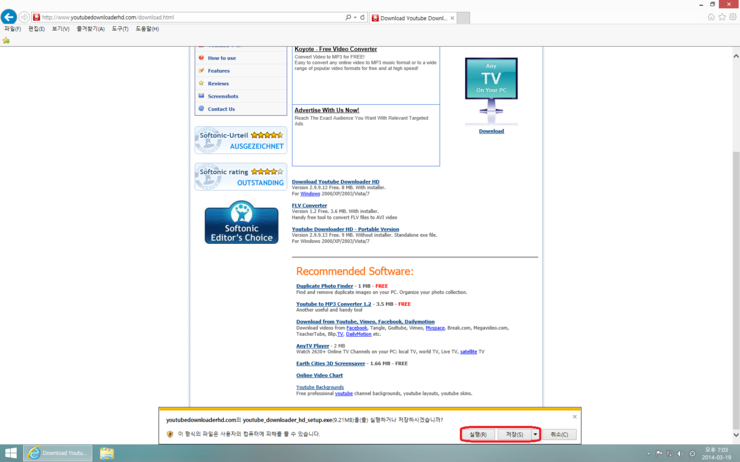Close the download notification bar
The image size is (740, 462).
point(574,417)
